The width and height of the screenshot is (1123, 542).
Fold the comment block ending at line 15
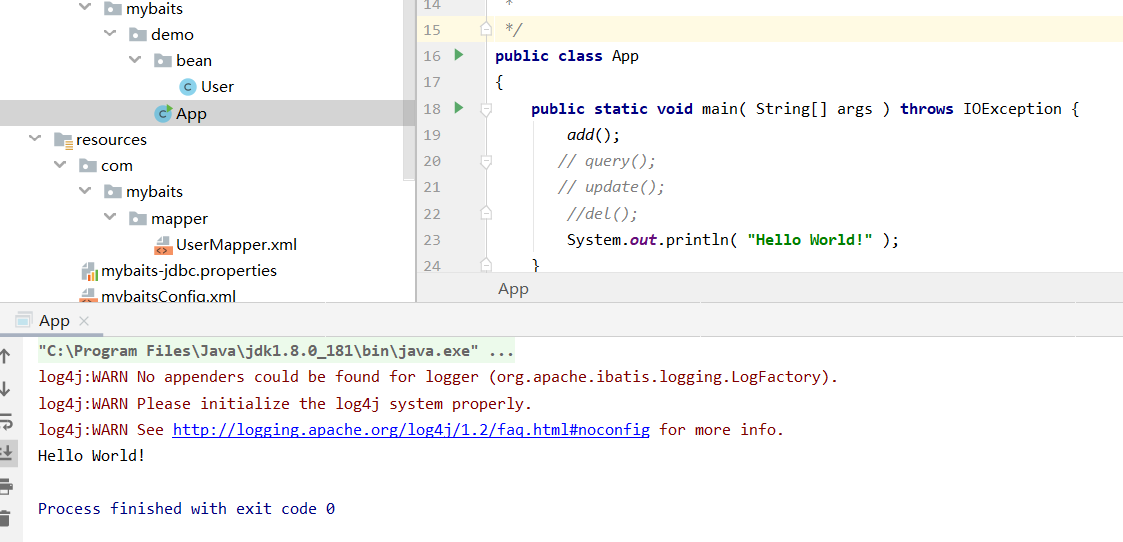pyautogui.click(x=486, y=29)
